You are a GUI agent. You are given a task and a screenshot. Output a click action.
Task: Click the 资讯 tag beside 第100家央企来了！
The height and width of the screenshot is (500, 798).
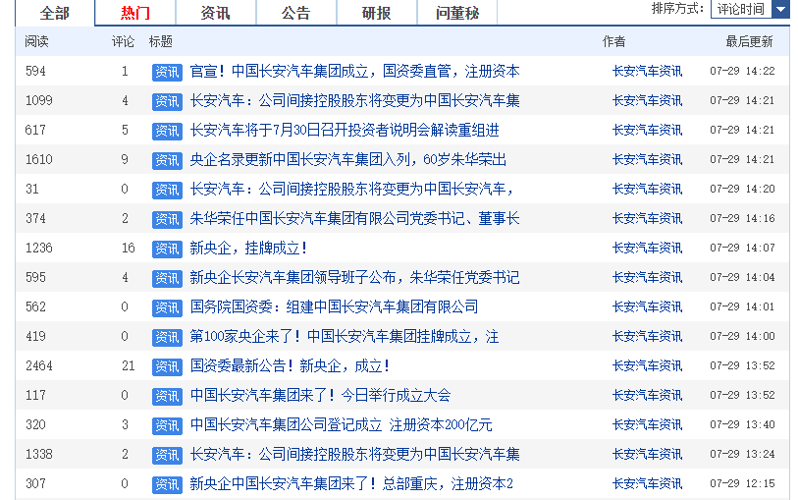tap(167, 338)
